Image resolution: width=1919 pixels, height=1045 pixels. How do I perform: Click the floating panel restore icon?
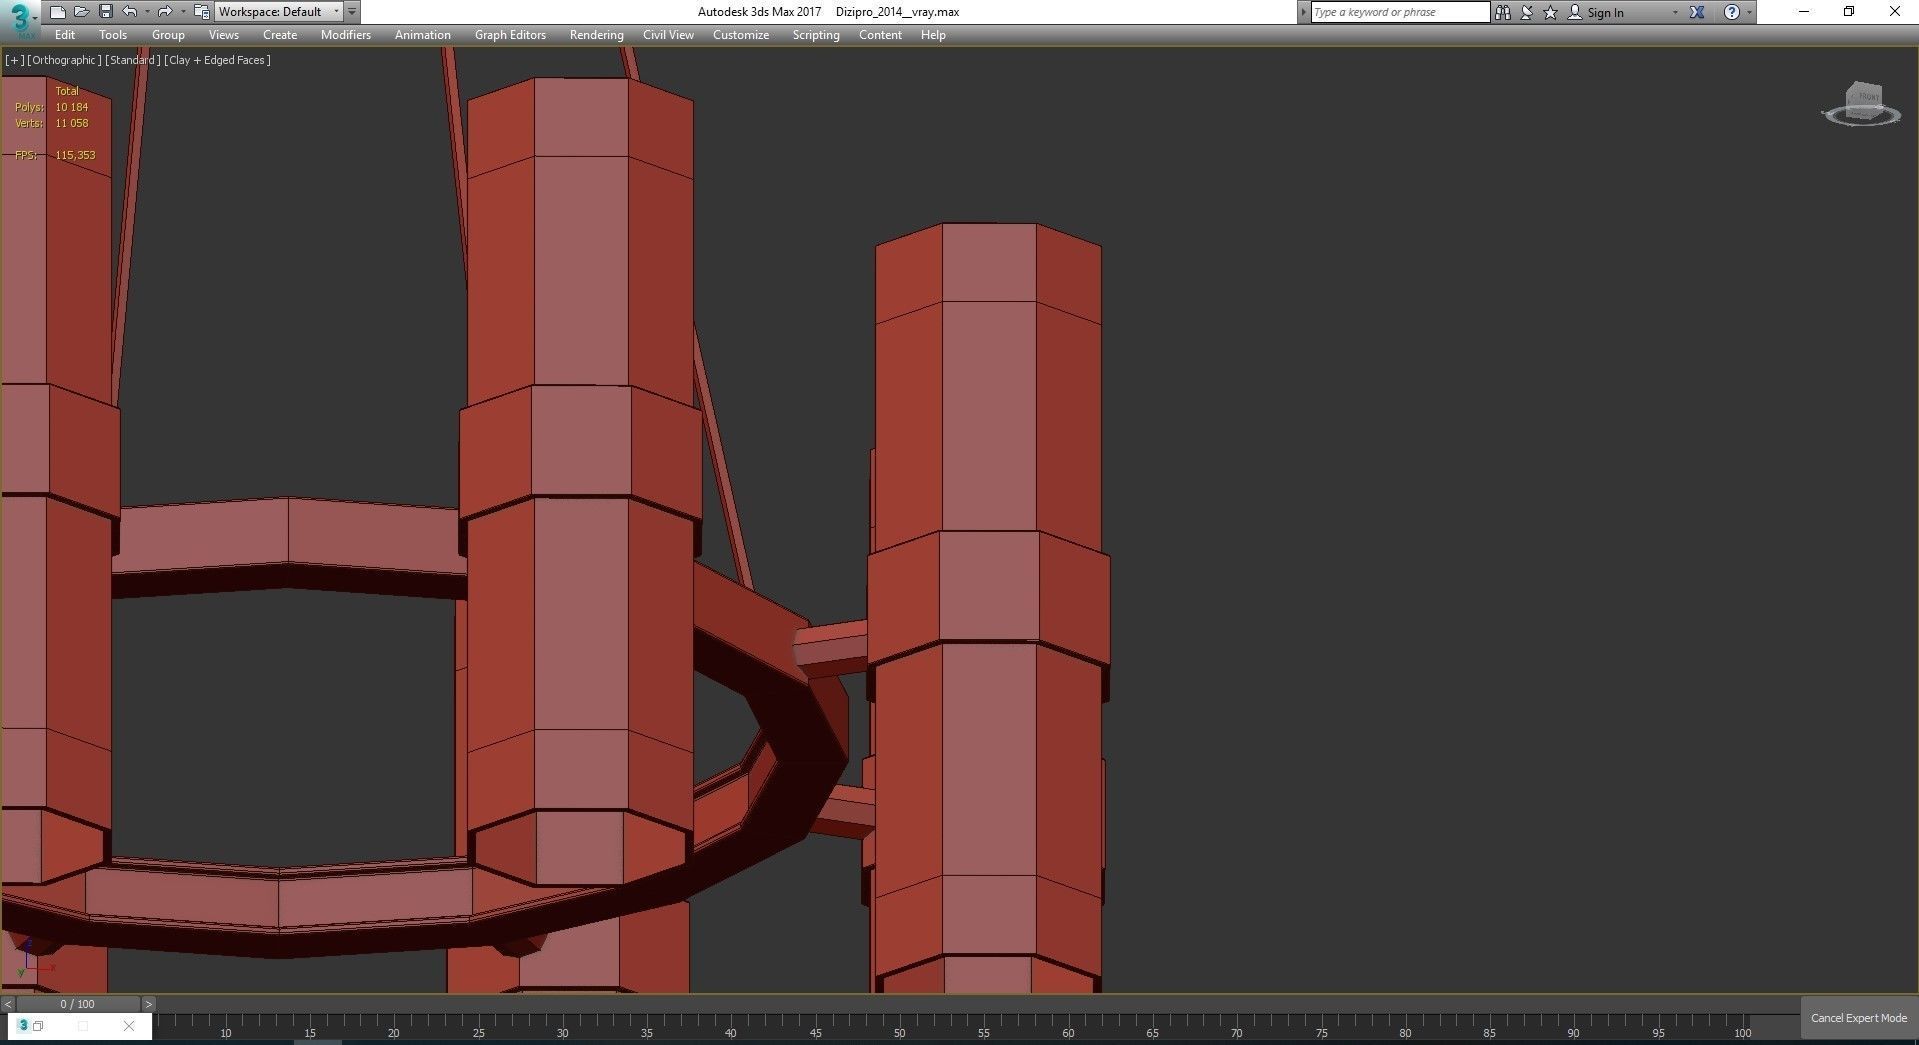[x=38, y=1026]
